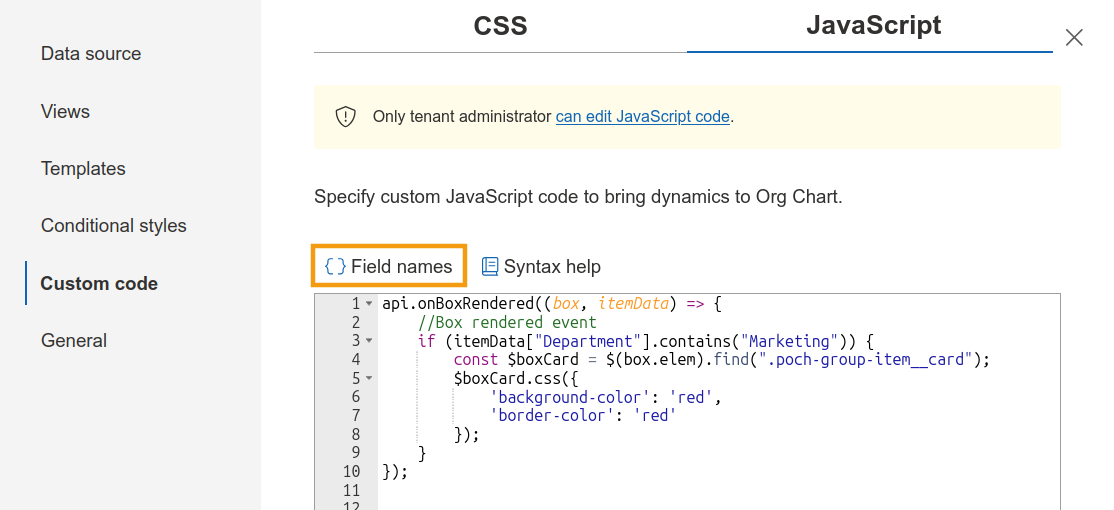Image resolution: width=1114 pixels, height=510 pixels.
Task: Open Conditional styles section
Action: (x=114, y=226)
